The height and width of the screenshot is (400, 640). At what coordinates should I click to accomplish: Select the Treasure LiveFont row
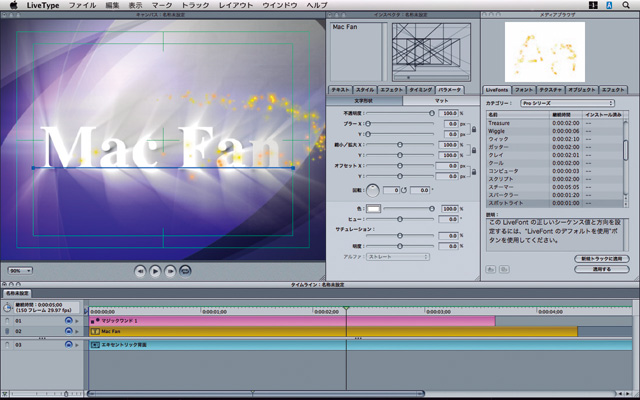(x=554, y=123)
